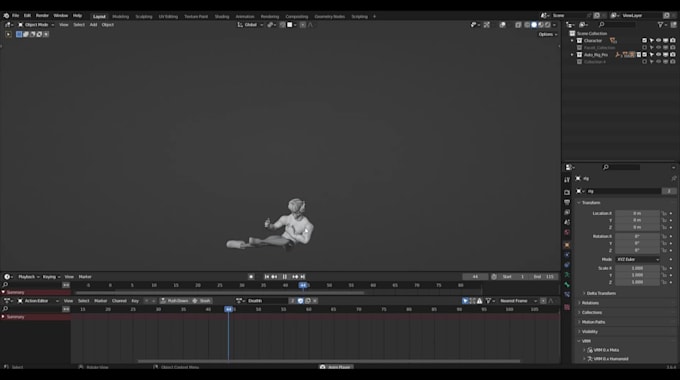This screenshot has height=380, width=680.
Task: Switch to the Sculpting workspace tab
Action: click(x=144, y=16)
